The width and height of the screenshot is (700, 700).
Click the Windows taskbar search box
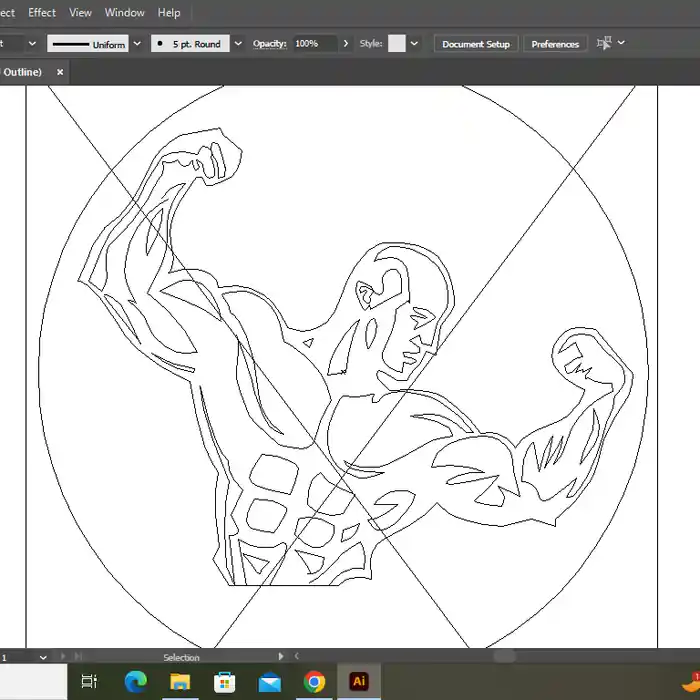(33, 682)
